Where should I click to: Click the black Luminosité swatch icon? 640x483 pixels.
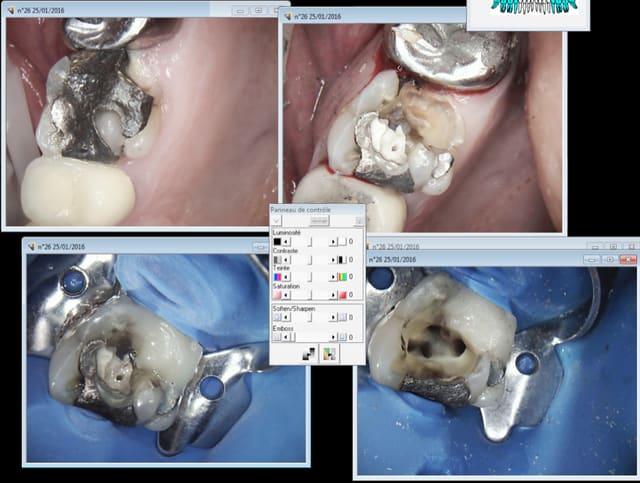click(x=277, y=241)
